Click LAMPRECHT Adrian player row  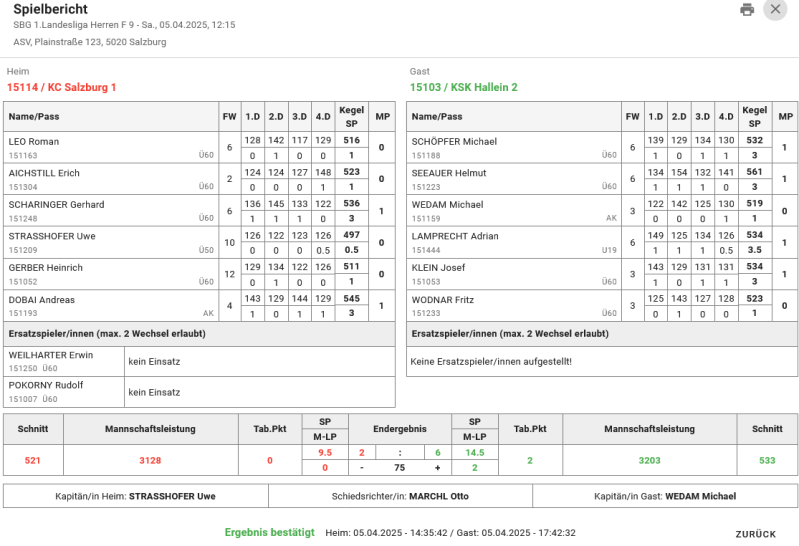point(602,243)
